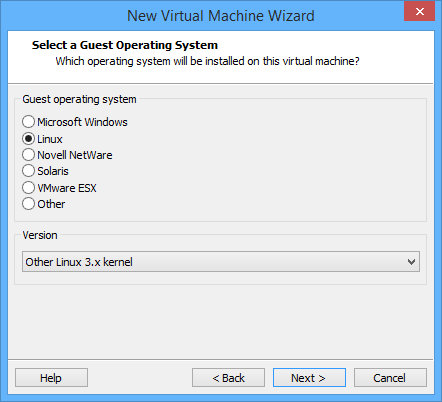Proceed with the Next button
442x402 pixels.
309,378
